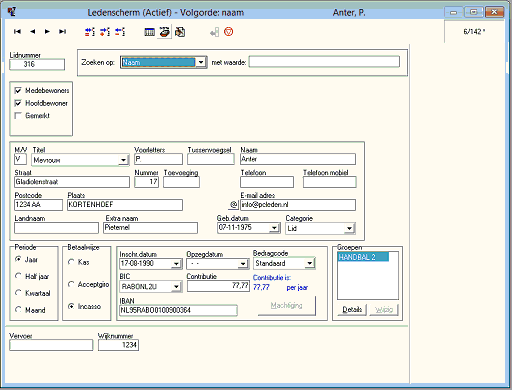Toggle the Medebewoners checkbox

click(18, 90)
